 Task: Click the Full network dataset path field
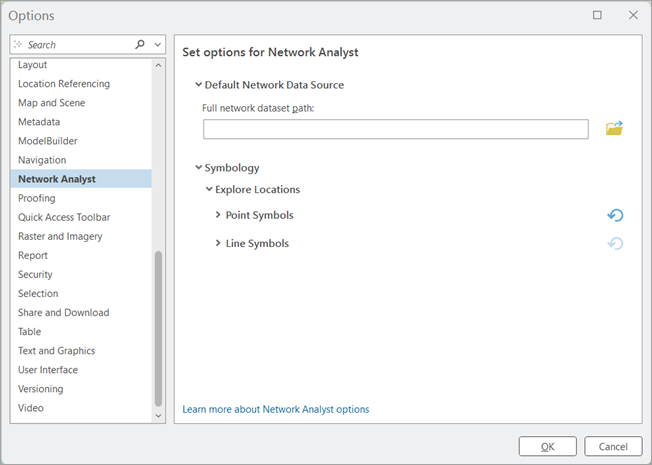[x=395, y=129]
